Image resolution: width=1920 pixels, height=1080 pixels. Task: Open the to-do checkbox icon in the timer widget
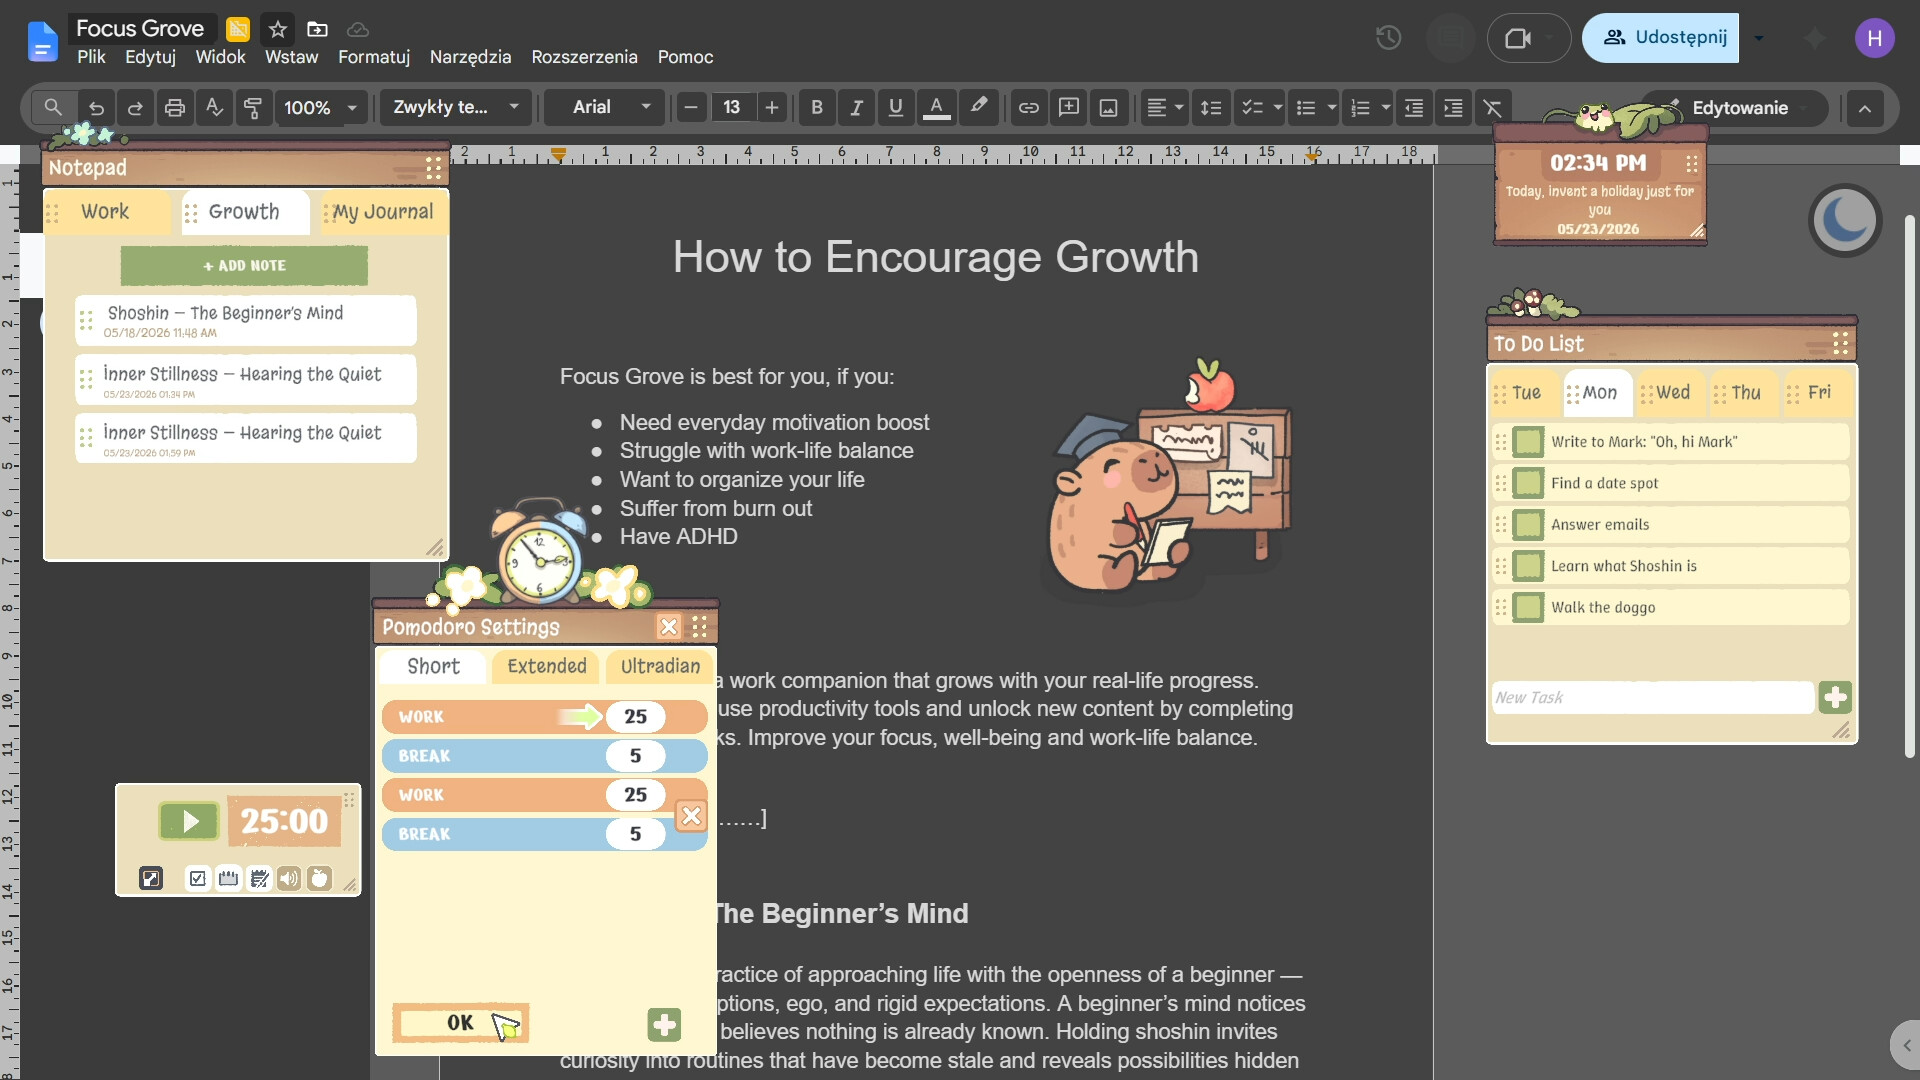[x=198, y=879]
